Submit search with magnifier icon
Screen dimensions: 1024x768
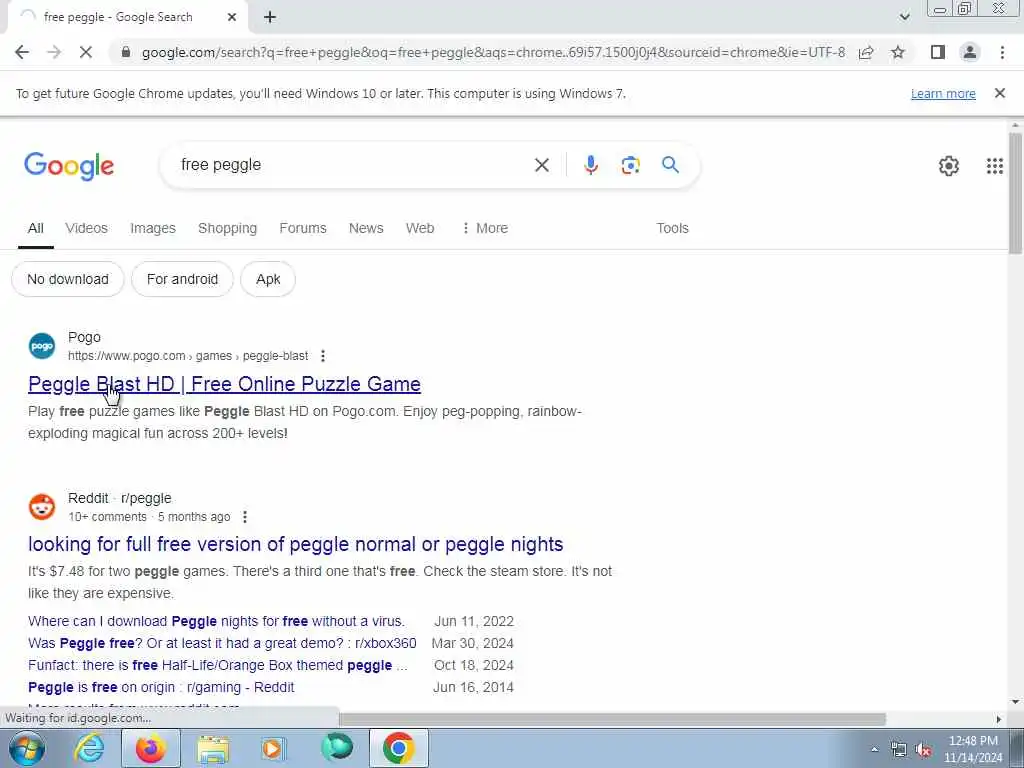pyautogui.click(x=670, y=165)
